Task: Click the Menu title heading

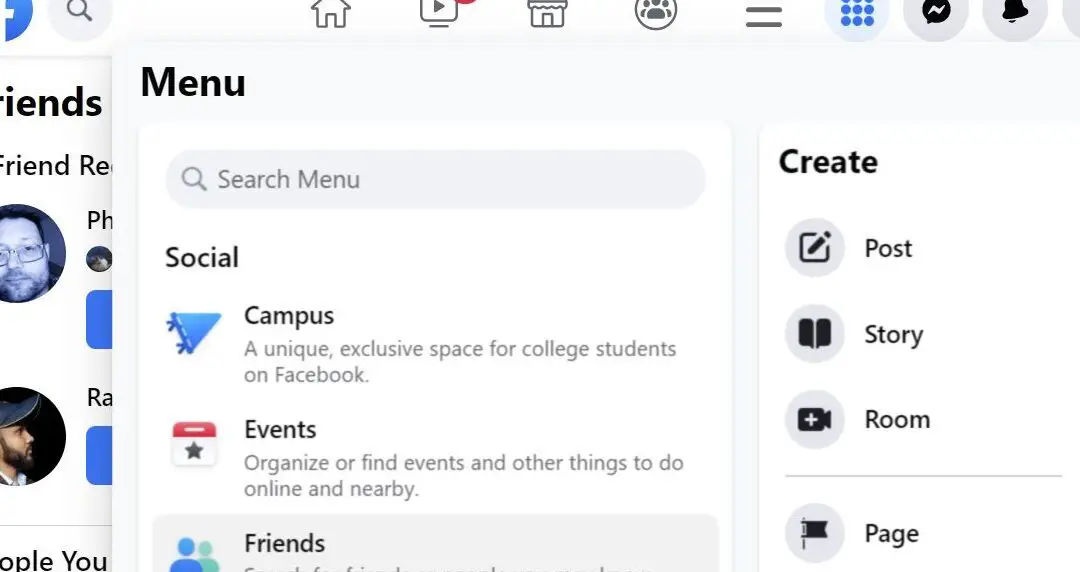Action: [x=193, y=83]
